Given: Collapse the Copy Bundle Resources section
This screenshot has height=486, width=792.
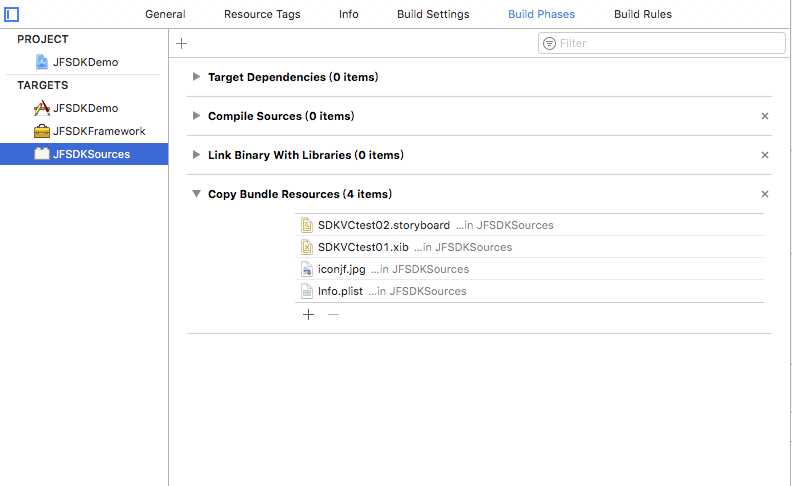Looking at the screenshot, I should coord(197,194).
